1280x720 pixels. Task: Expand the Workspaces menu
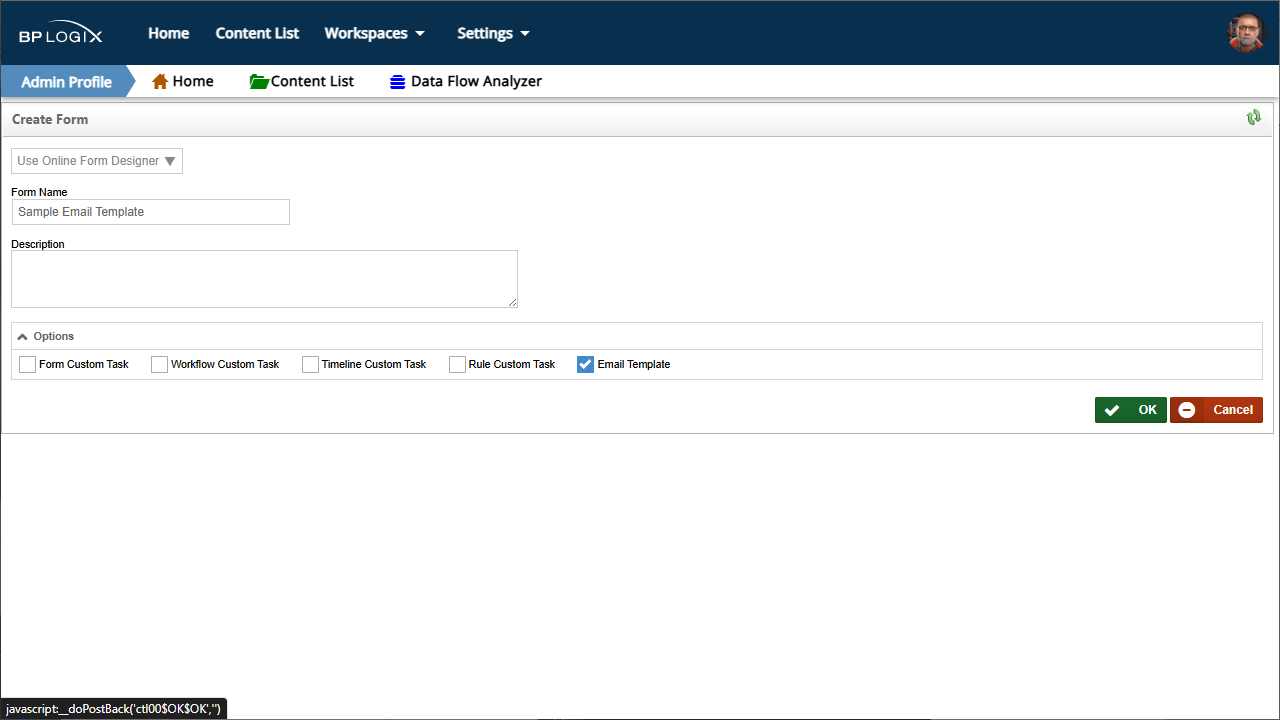375,33
